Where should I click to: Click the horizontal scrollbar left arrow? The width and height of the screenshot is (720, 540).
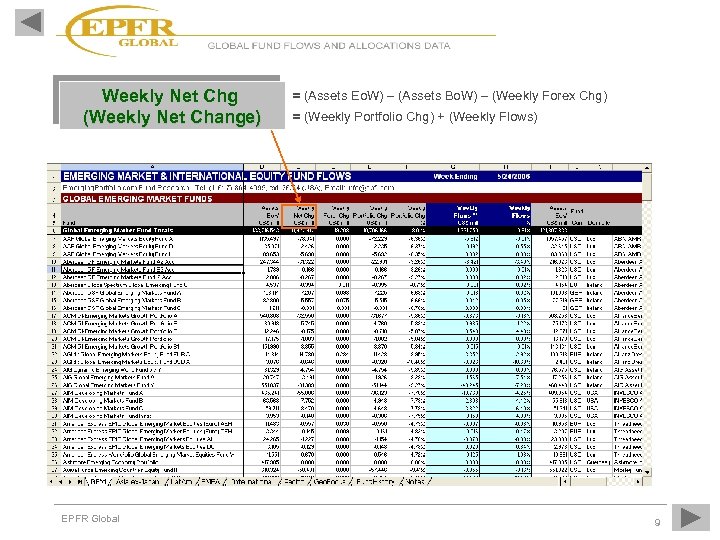click(x=565, y=482)
